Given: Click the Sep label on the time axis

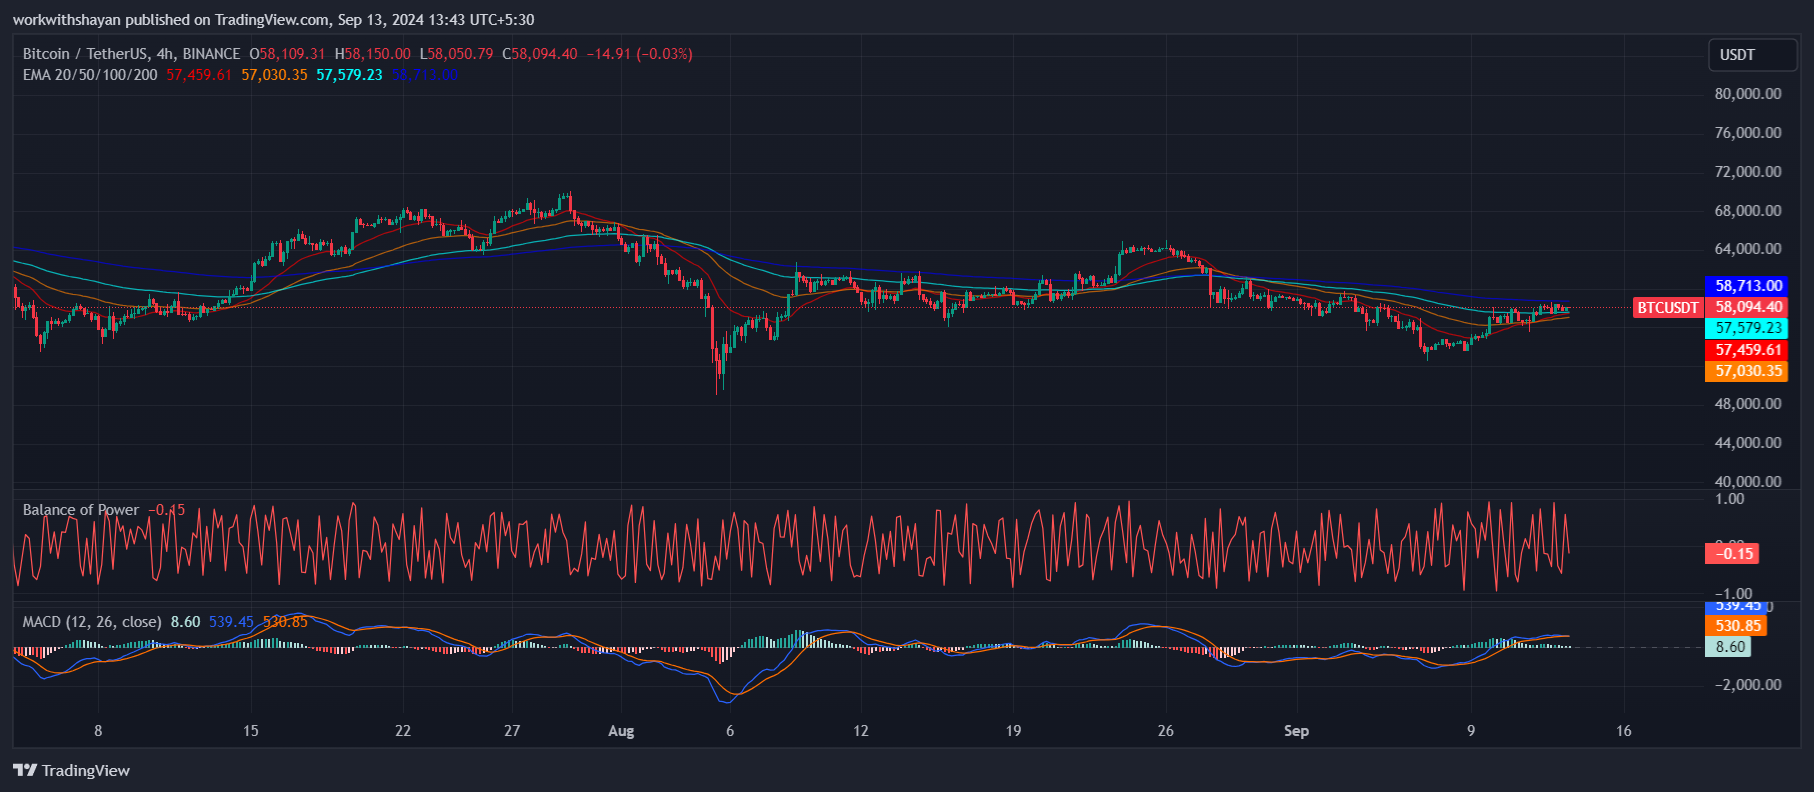Looking at the screenshot, I should click(x=1297, y=731).
